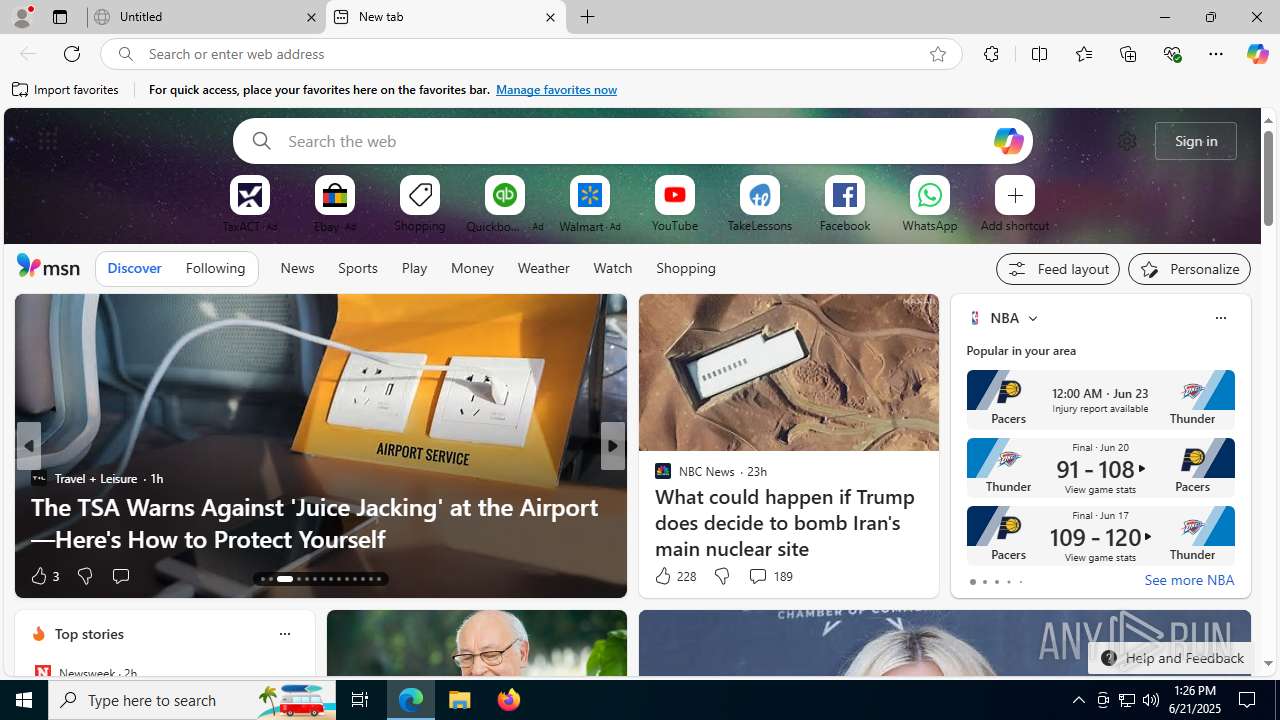Open the Weather menu item
The width and height of the screenshot is (1280, 720).
click(x=543, y=268)
